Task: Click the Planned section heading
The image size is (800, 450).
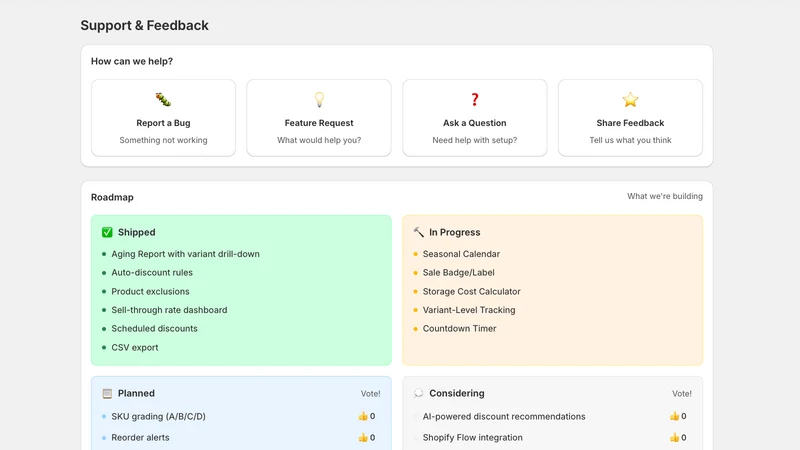Action: (136, 393)
